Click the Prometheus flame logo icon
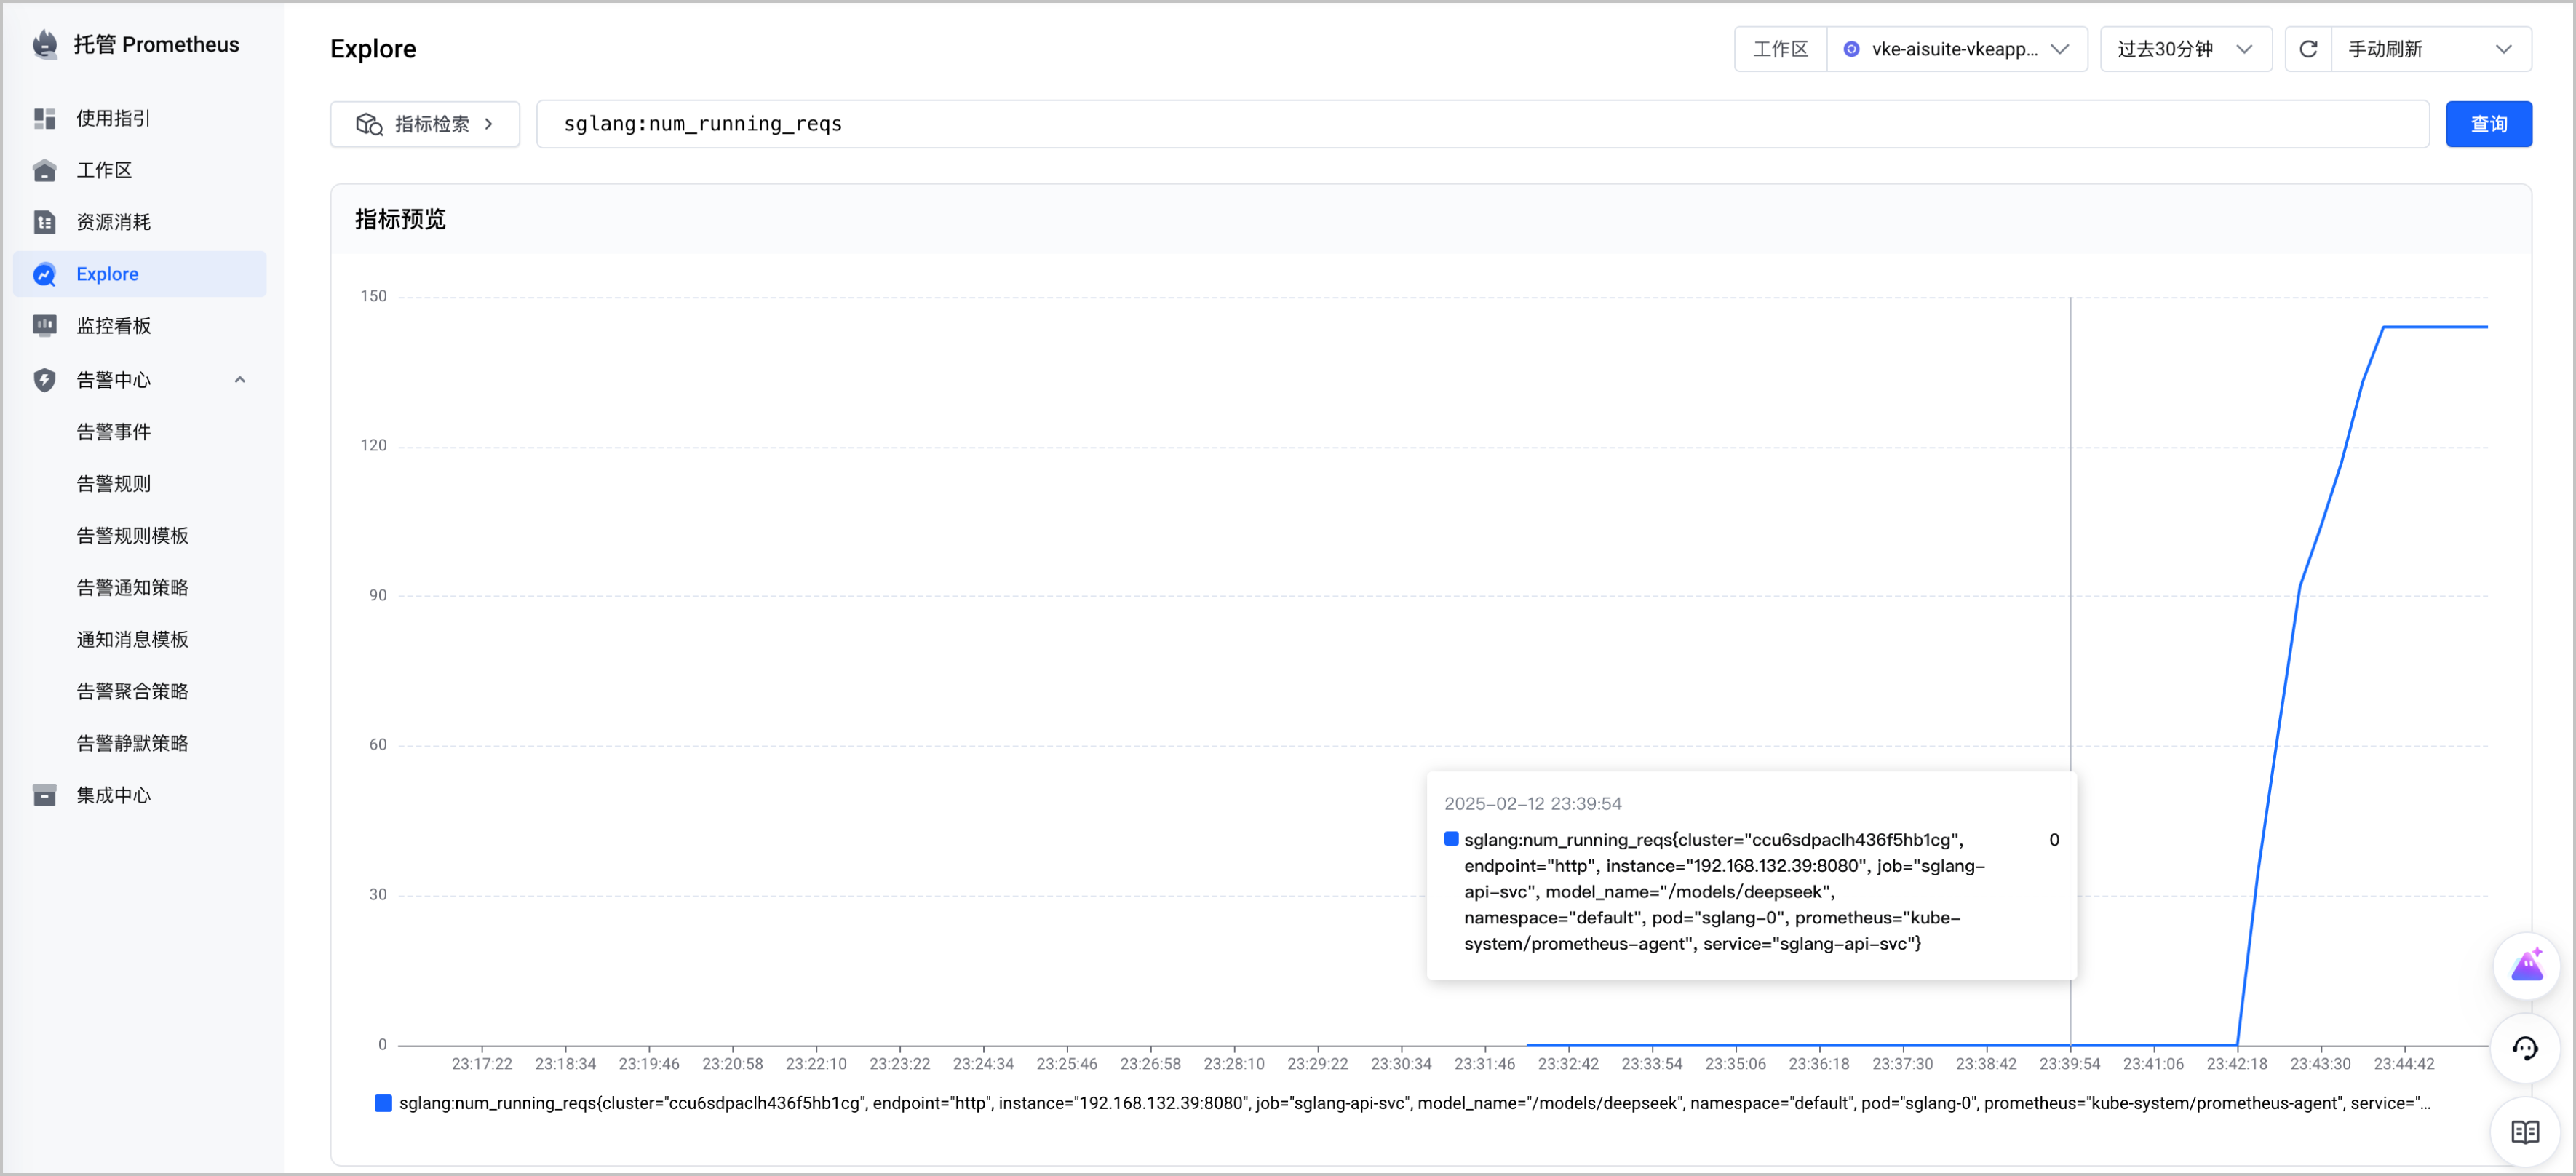 tap(45, 44)
